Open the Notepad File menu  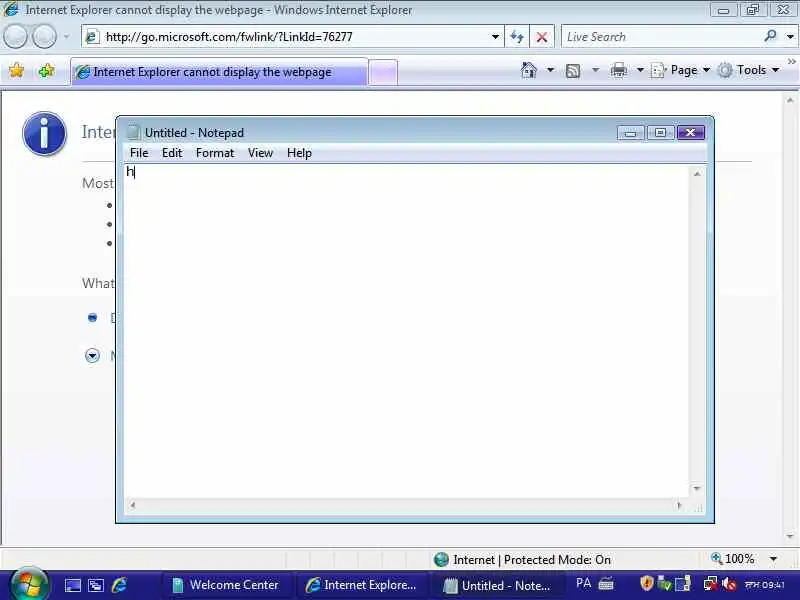pyautogui.click(x=139, y=153)
